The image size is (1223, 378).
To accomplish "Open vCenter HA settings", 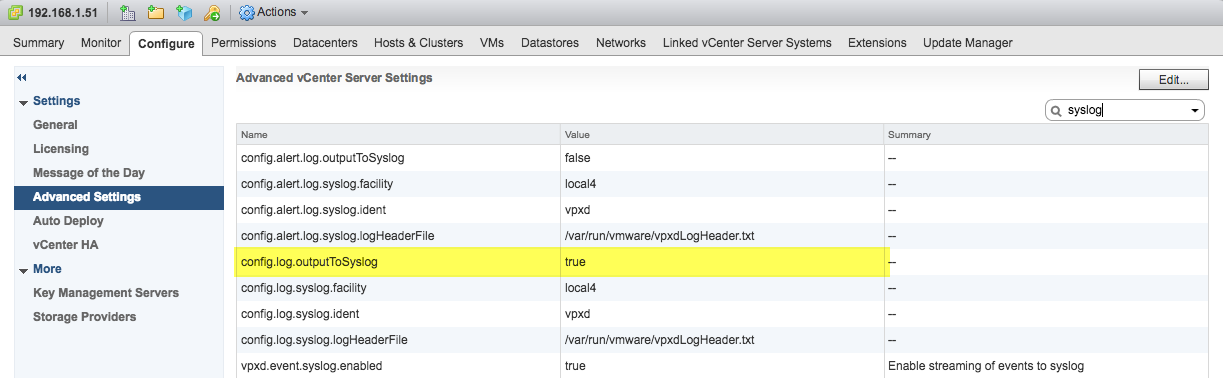I will pos(65,245).
